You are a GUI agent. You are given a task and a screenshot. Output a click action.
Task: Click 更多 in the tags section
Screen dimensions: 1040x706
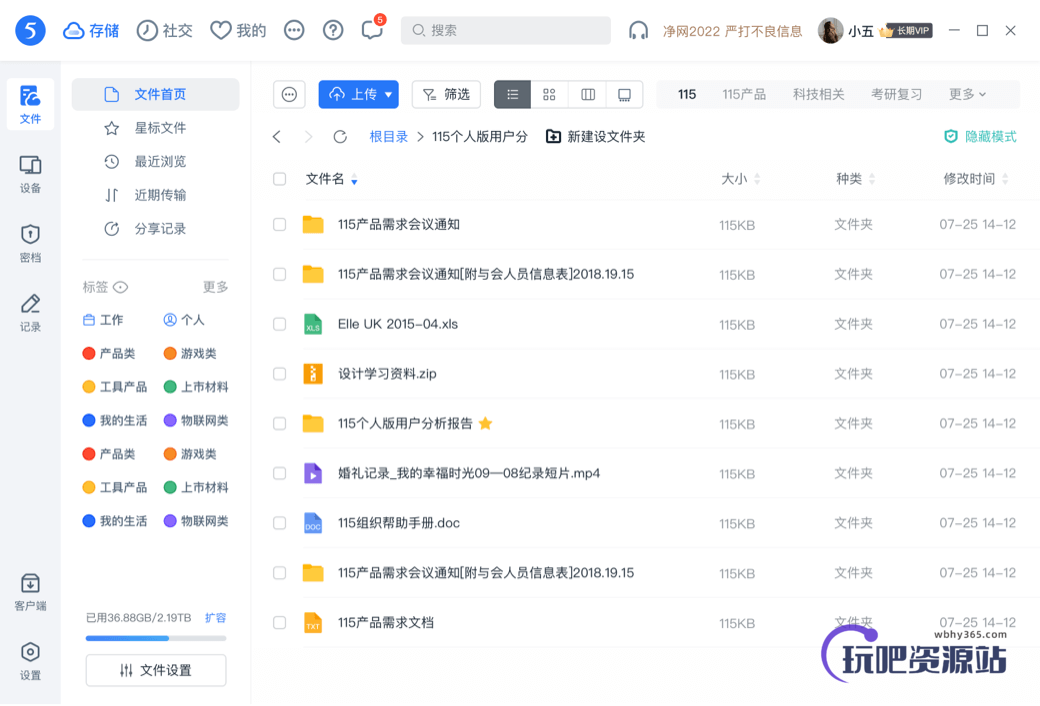(216, 287)
